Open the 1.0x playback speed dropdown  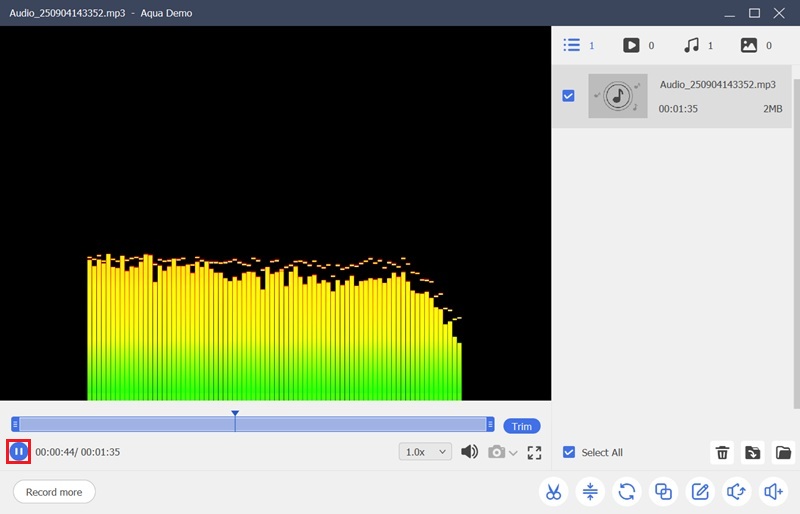425,452
